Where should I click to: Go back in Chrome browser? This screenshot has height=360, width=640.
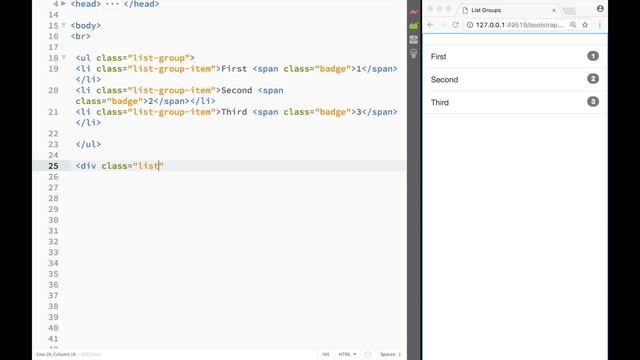(x=430, y=25)
